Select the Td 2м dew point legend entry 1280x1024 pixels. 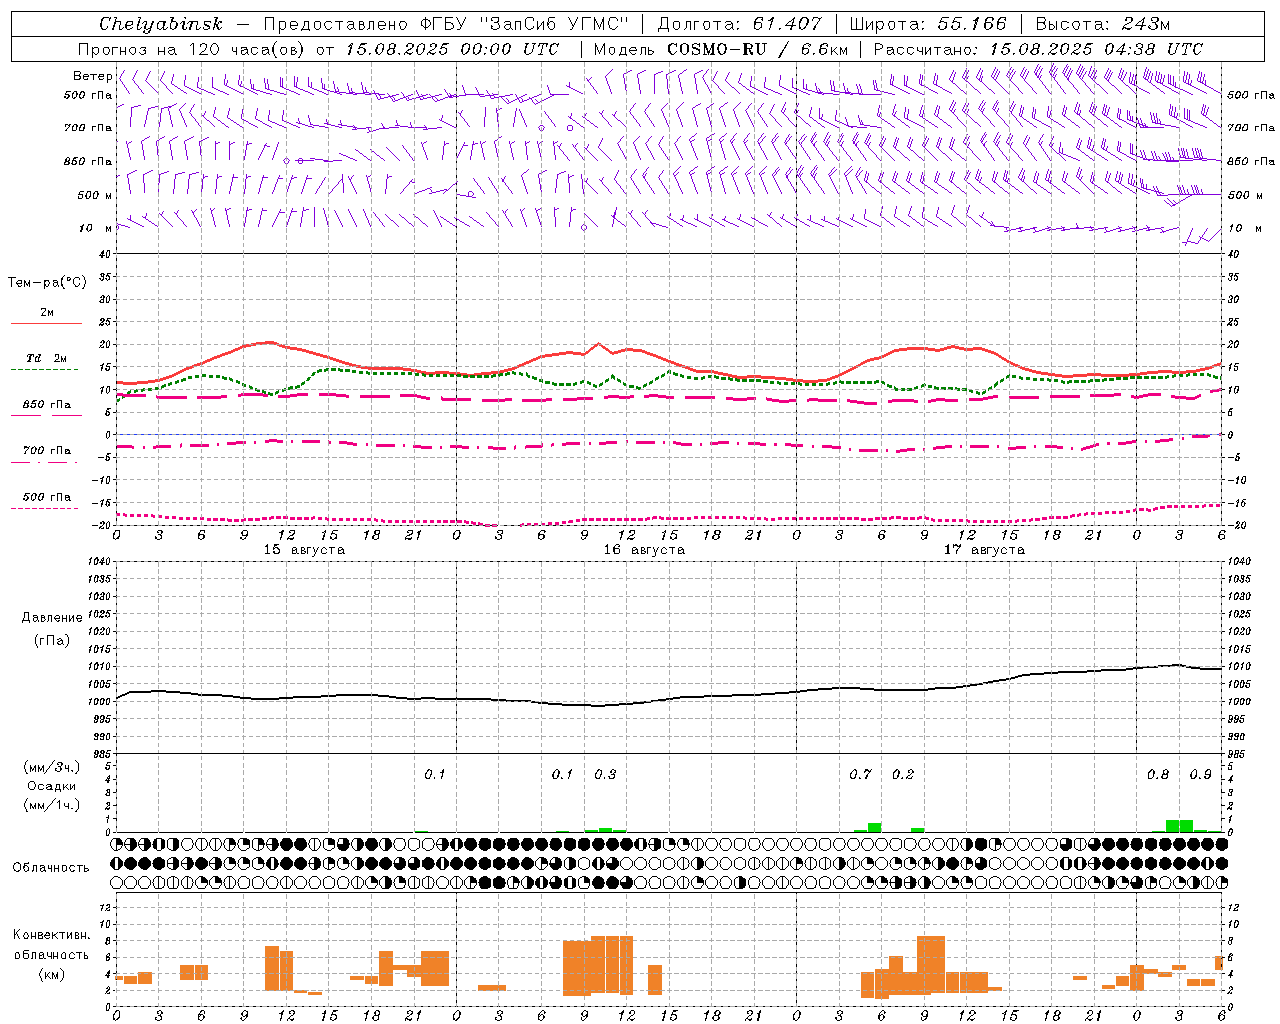coord(47,358)
